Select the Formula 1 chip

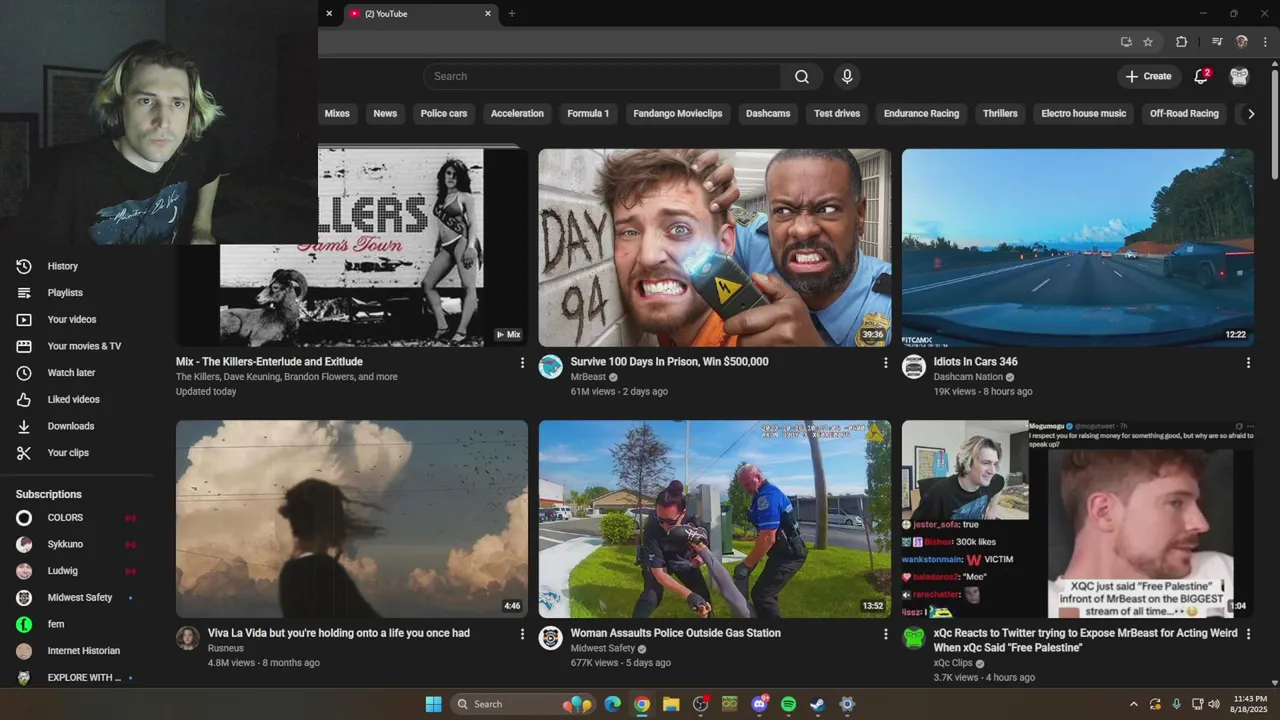click(588, 114)
